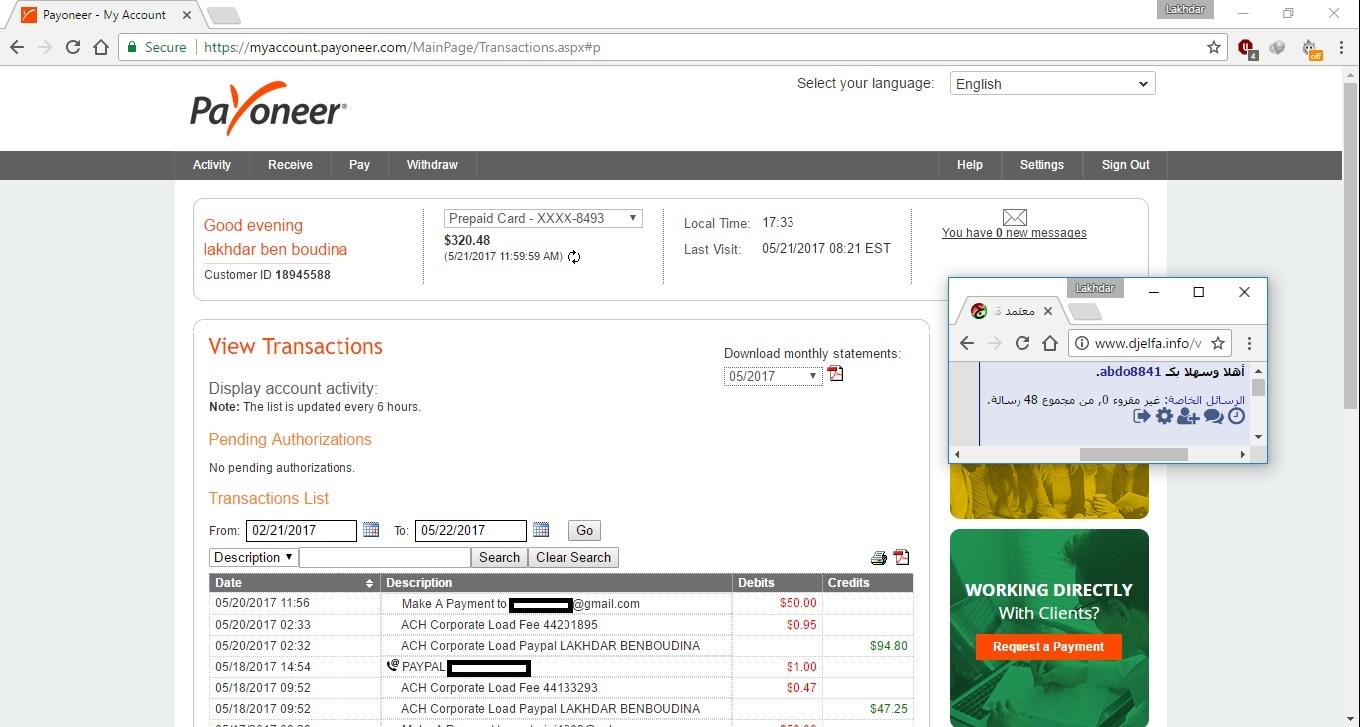Open the 05/2017 monthly statement dropdown
The width and height of the screenshot is (1360, 727).
click(x=773, y=376)
